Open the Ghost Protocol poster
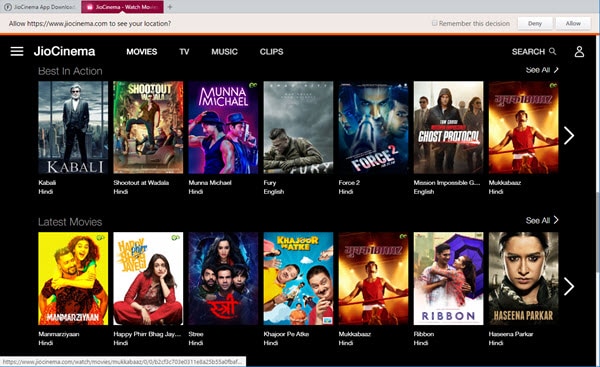This screenshot has height=367, width=600. [448, 127]
